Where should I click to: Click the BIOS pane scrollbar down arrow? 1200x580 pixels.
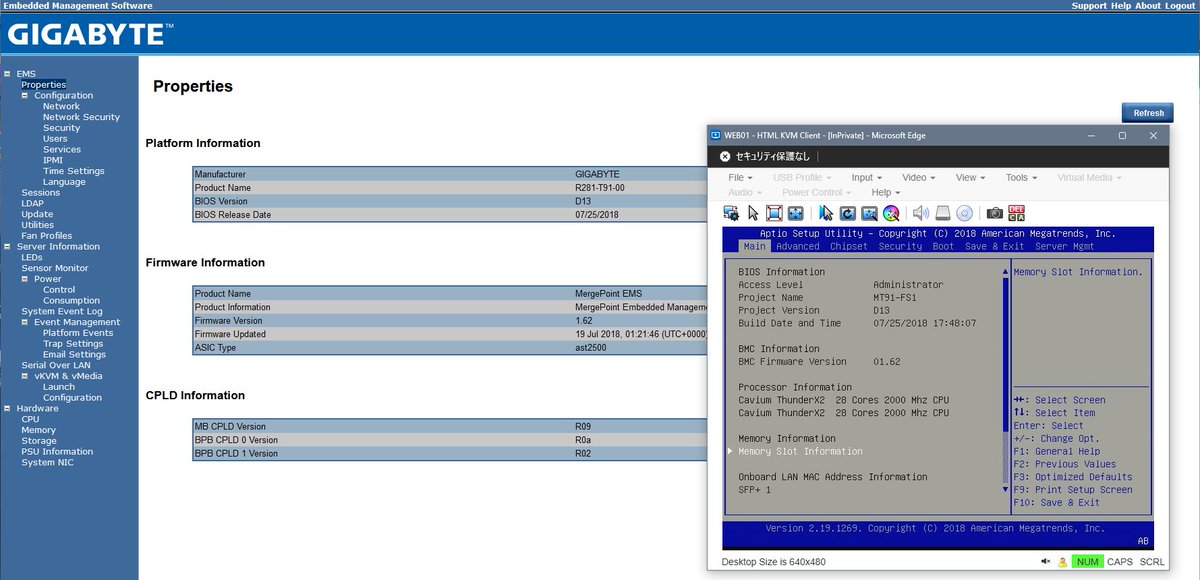pos(1005,490)
